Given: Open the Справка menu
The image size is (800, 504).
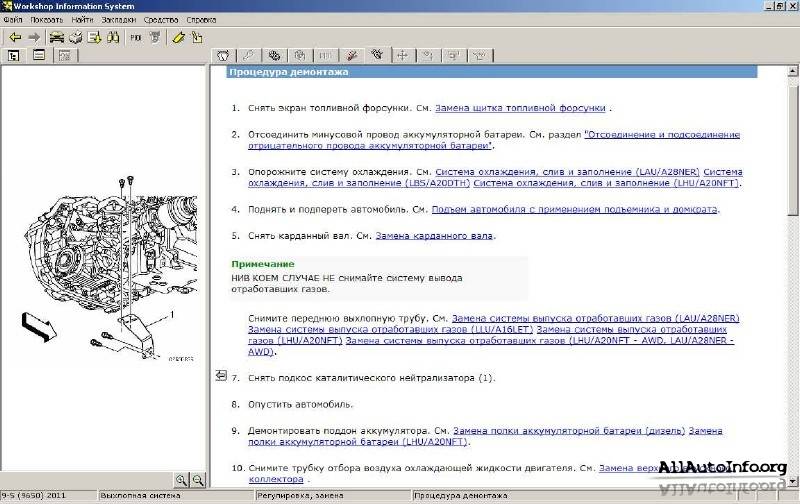Looking at the screenshot, I should tap(201, 20).
